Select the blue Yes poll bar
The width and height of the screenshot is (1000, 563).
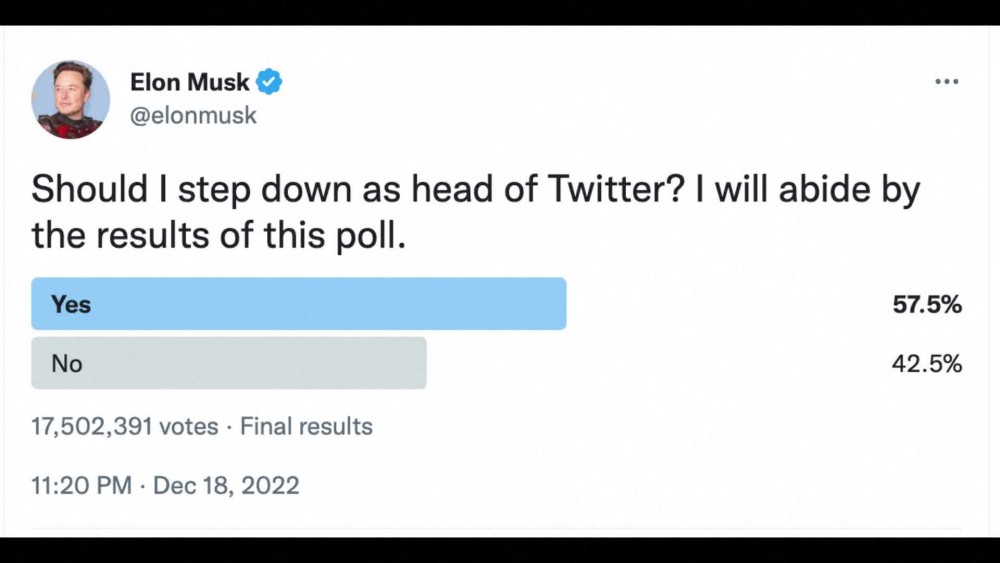tap(299, 304)
